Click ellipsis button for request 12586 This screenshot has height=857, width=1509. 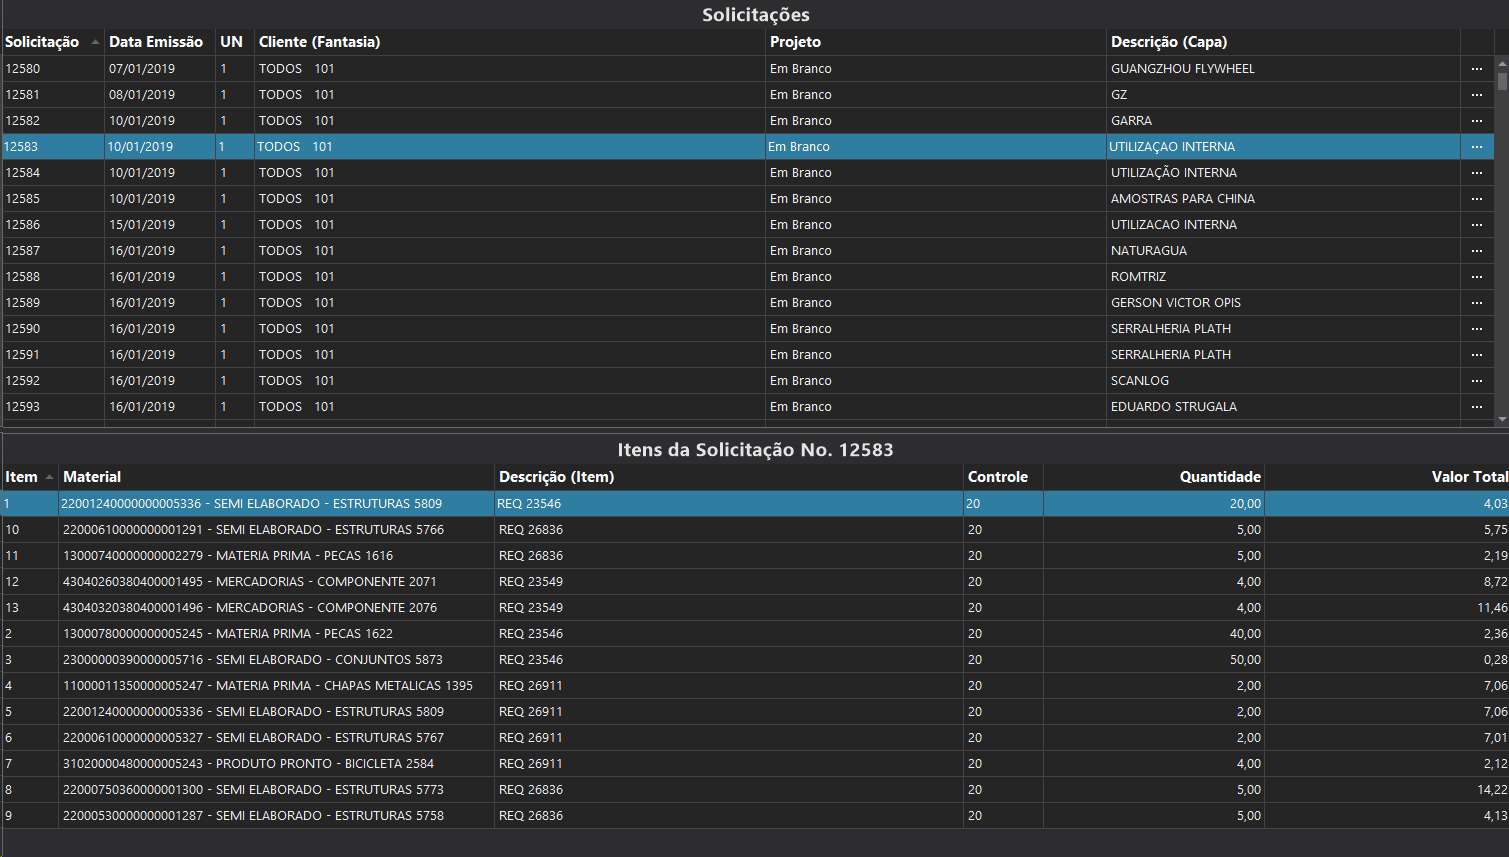(x=1477, y=225)
